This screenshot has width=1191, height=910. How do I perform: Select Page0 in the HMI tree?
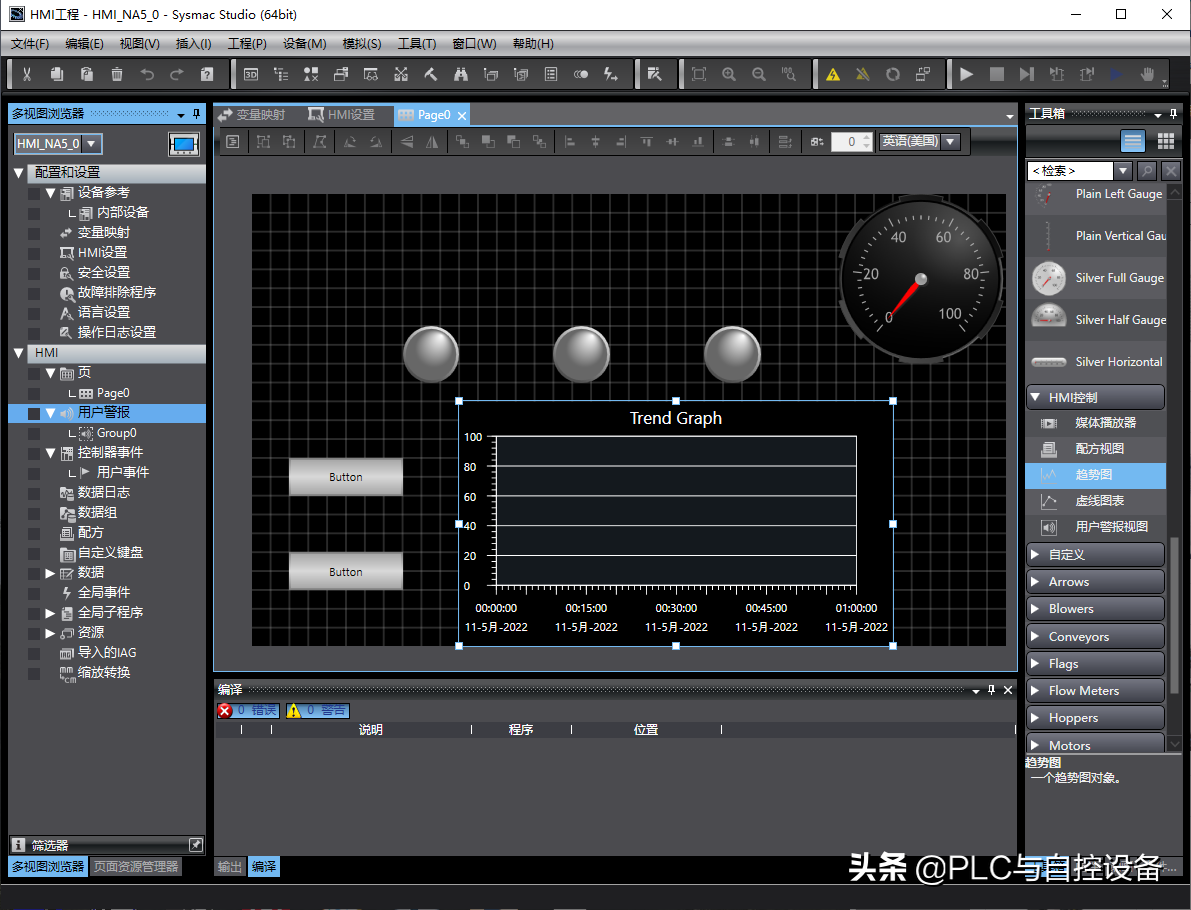pos(112,393)
